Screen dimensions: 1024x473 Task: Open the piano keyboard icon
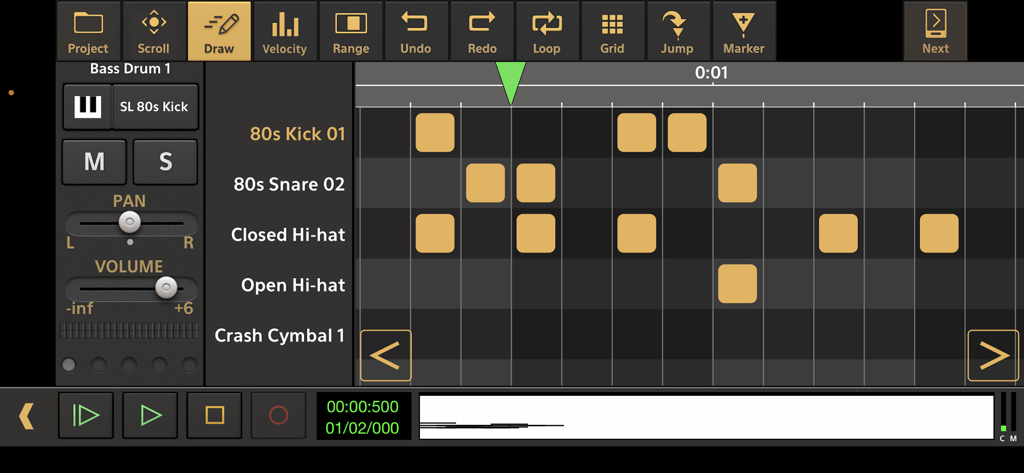[88, 106]
